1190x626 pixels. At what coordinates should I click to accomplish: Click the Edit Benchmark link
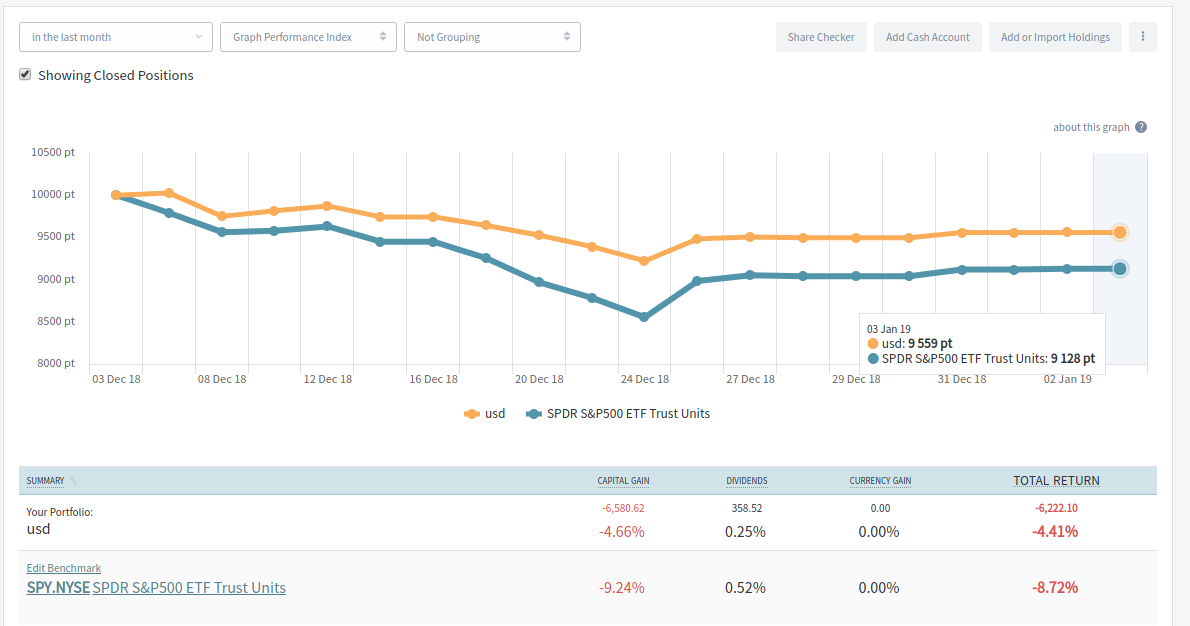tap(63, 568)
